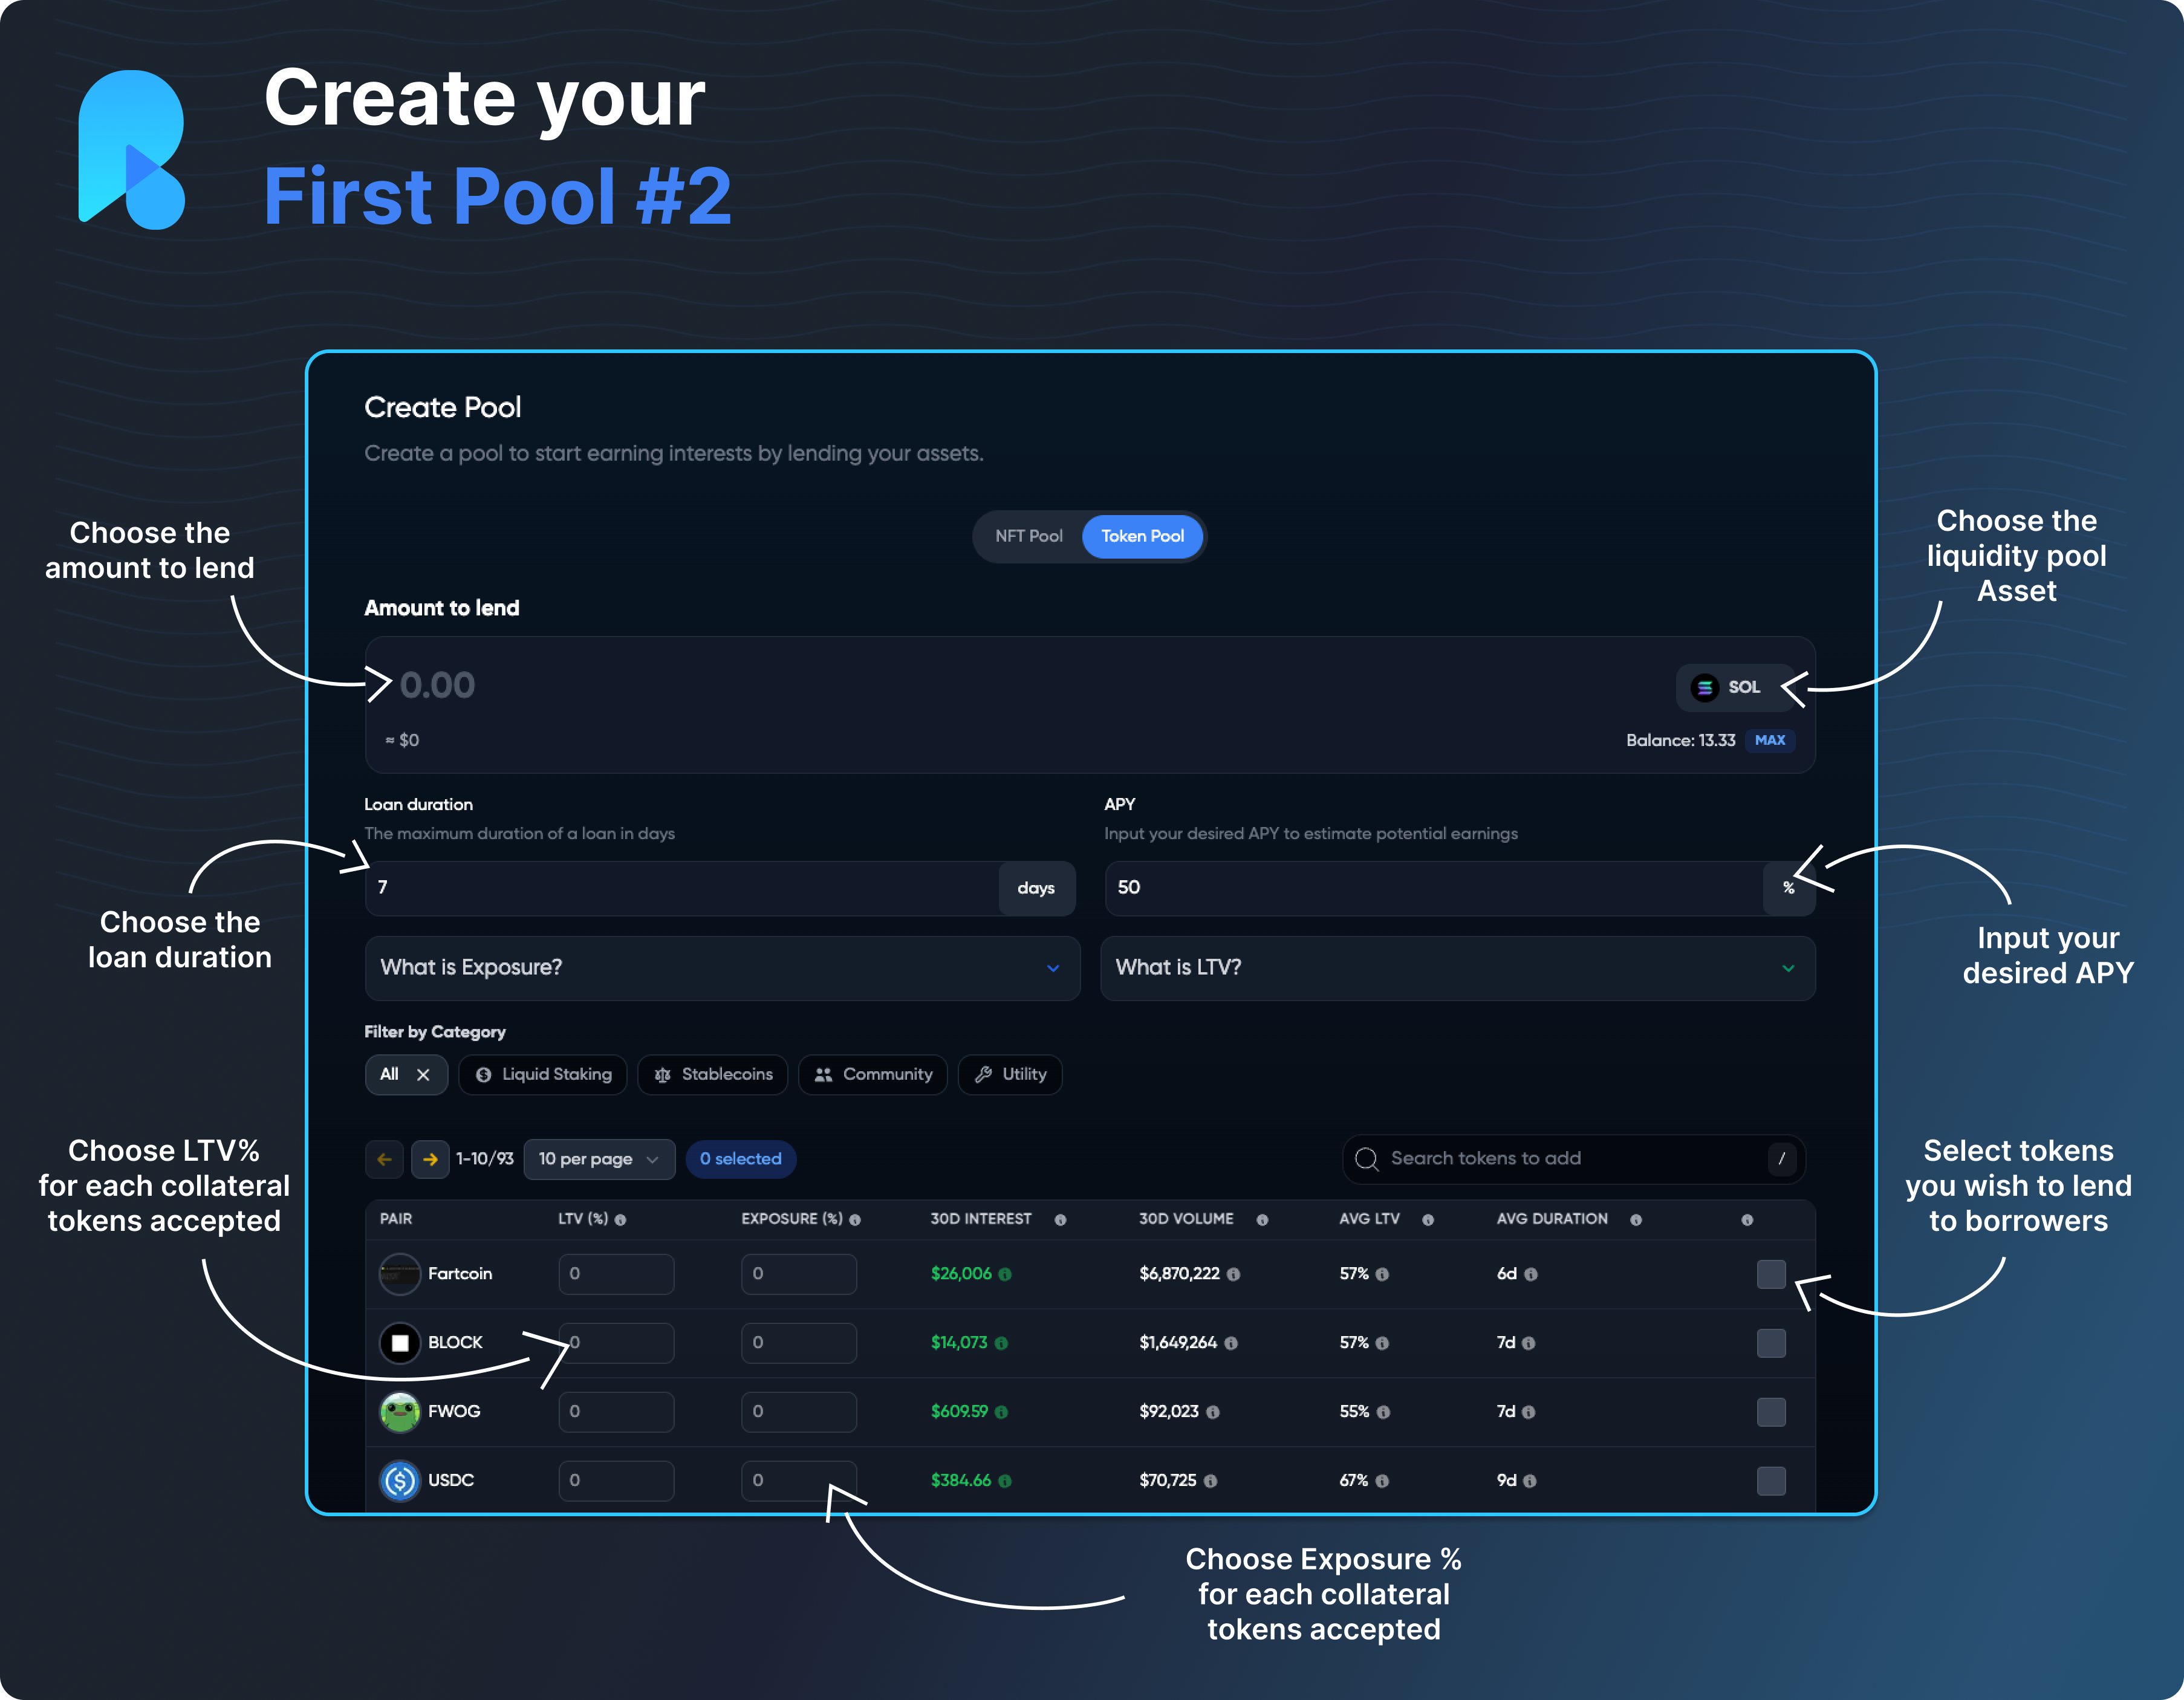Screen dimensions: 2184x1700
Task: Expand the What is LTV? section
Action: tap(1457, 968)
